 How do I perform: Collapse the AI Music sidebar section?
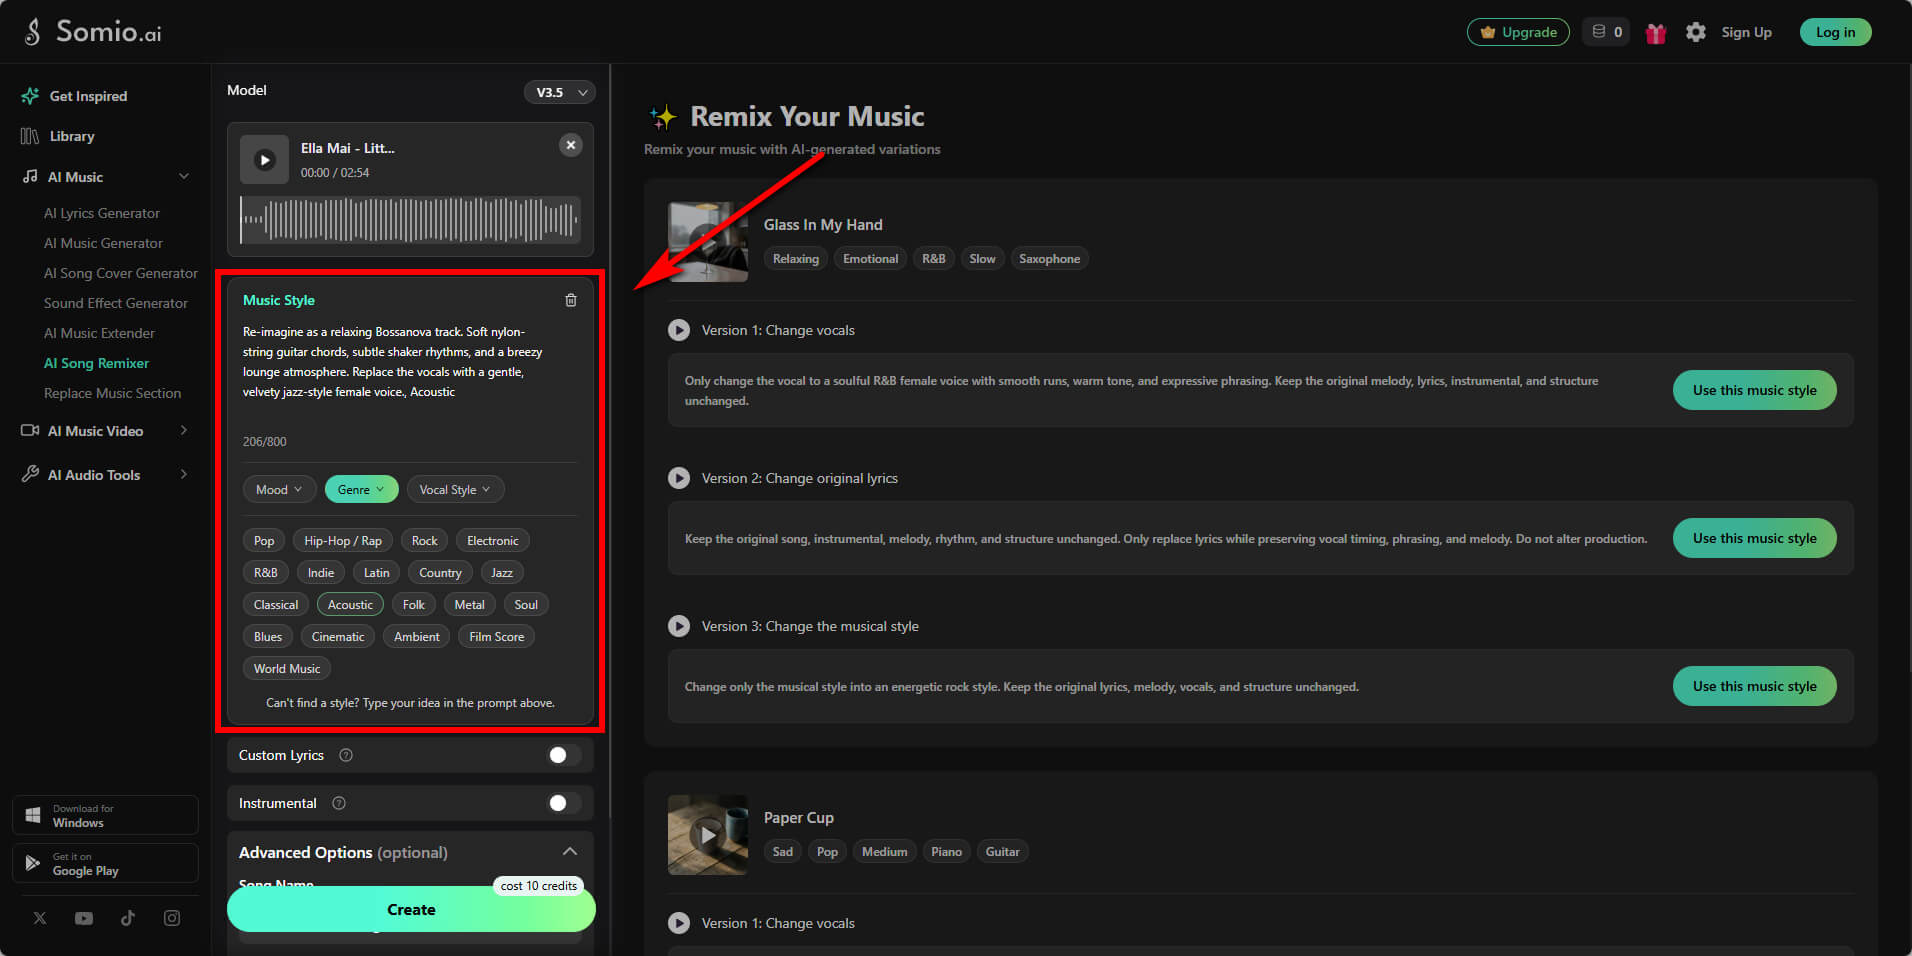(184, 177)
